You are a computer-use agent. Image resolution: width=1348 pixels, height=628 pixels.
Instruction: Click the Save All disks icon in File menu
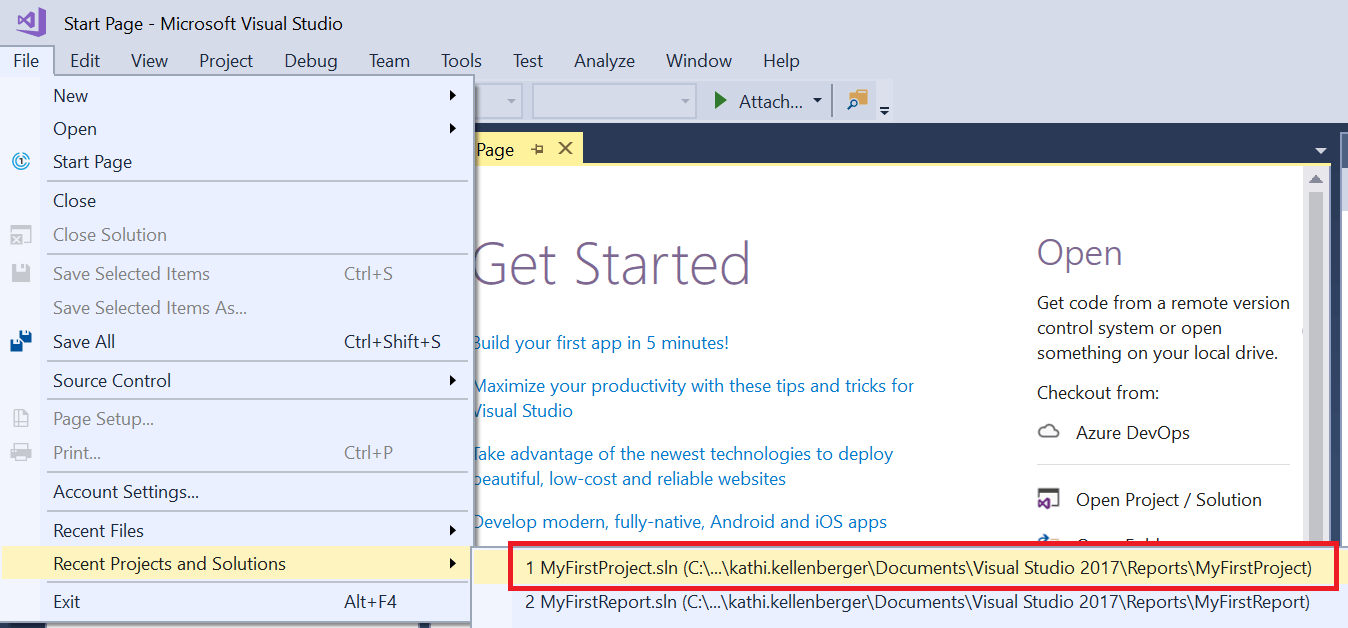coord(21,342)
